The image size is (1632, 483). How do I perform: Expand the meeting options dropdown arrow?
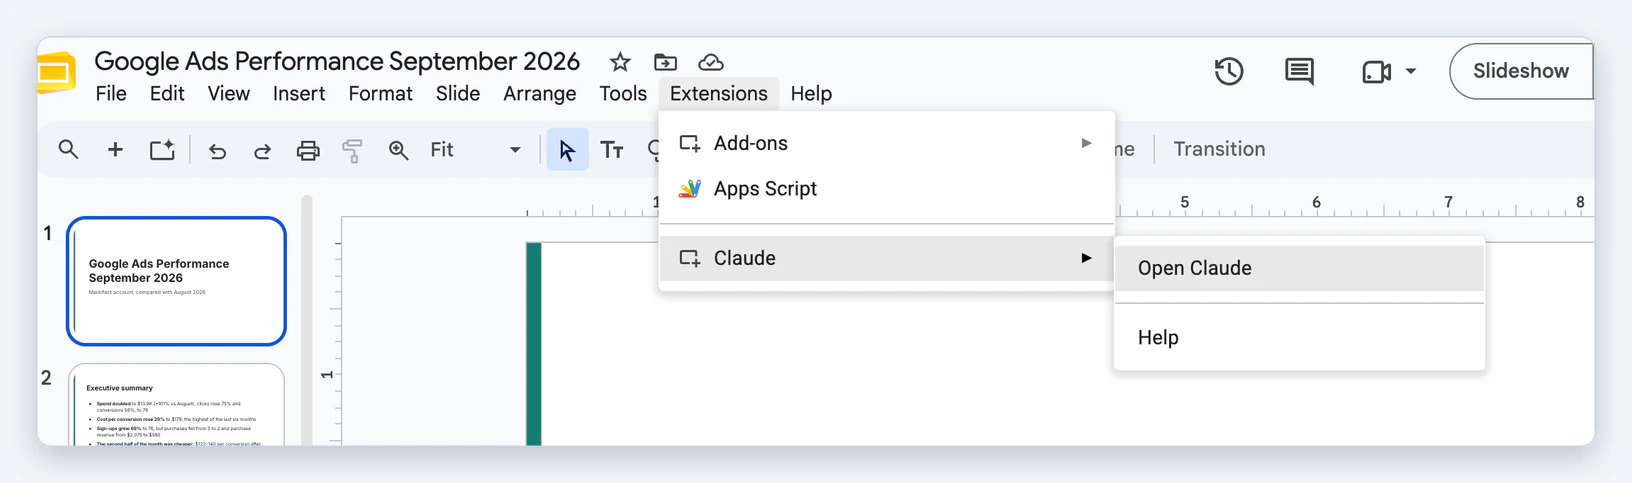(1411, 72)
